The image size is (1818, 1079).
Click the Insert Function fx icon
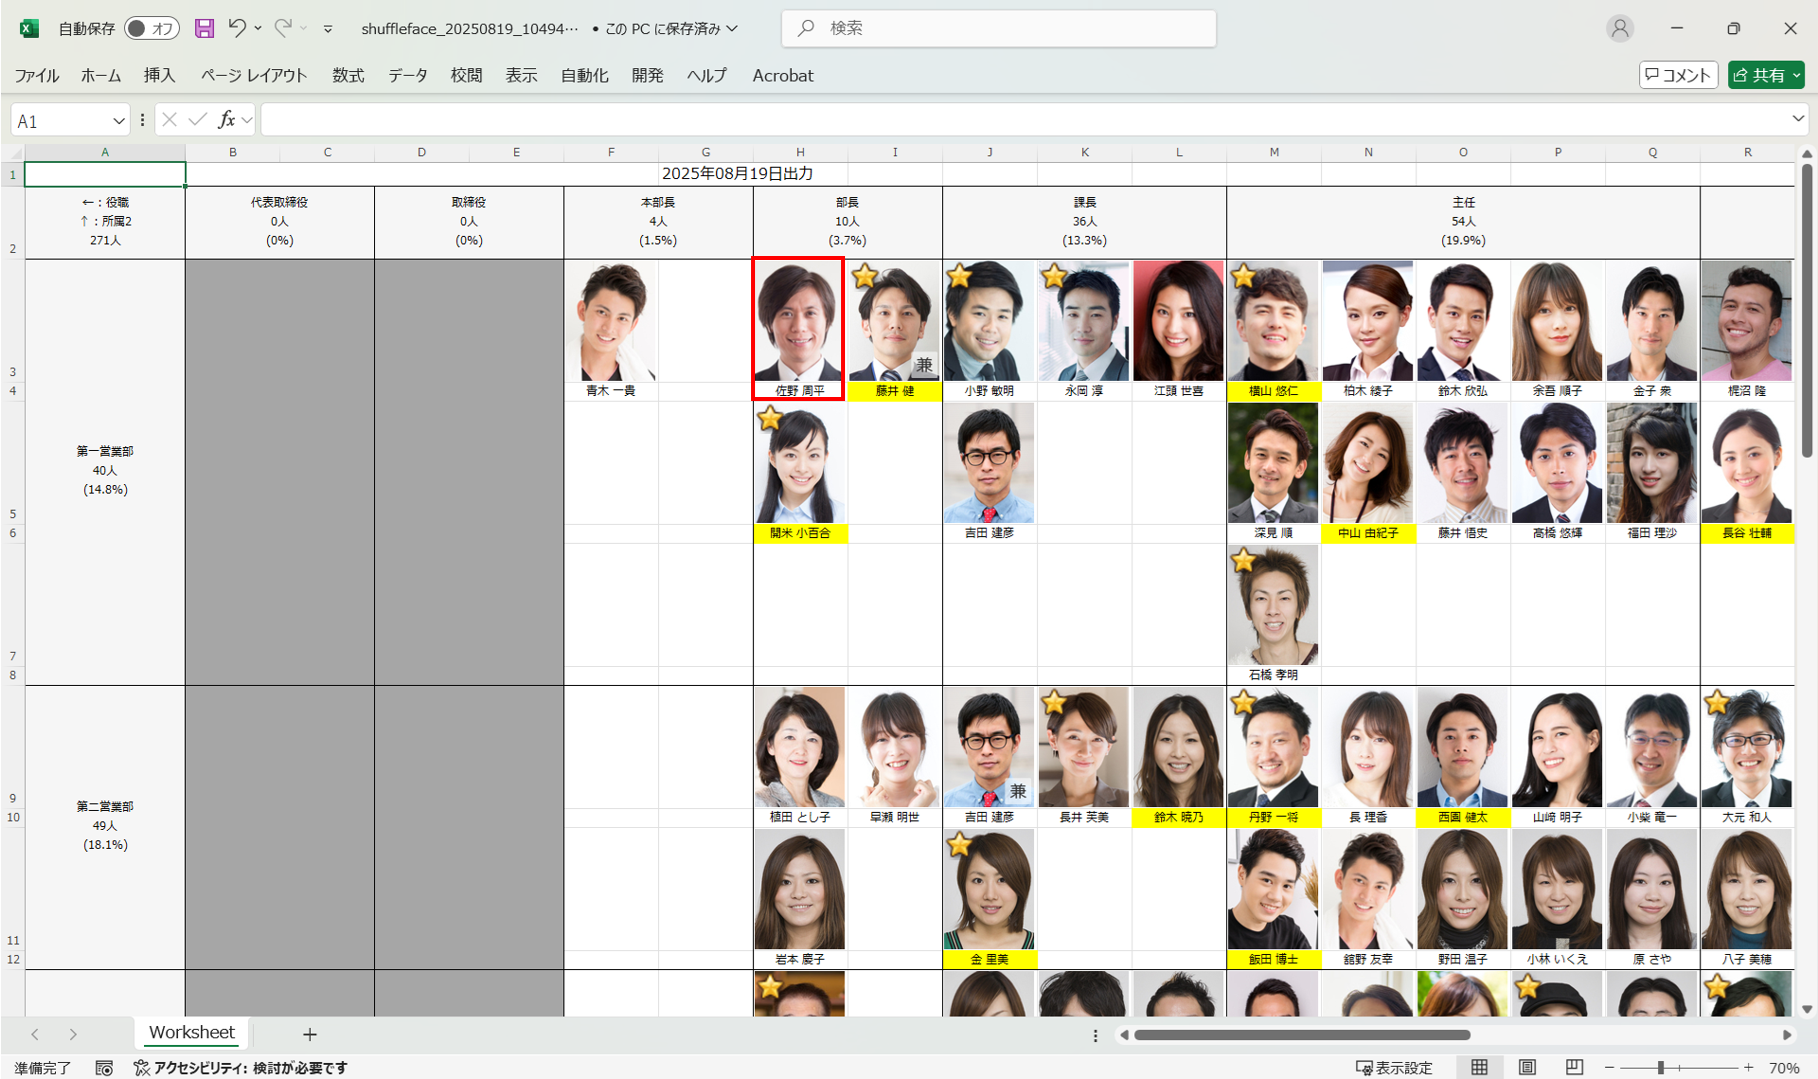[227, 120]
